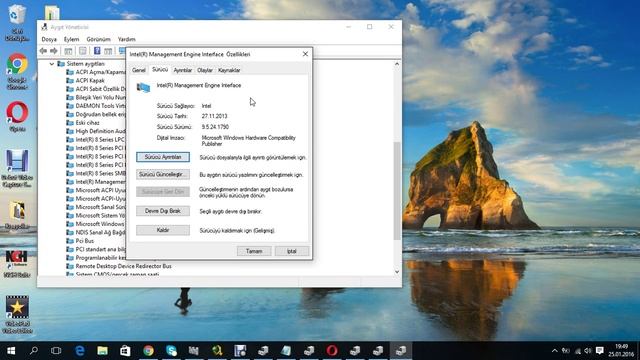640x360 pixels.
Task: Switch to Chrome on the taskbar
Action: [148, 351]
